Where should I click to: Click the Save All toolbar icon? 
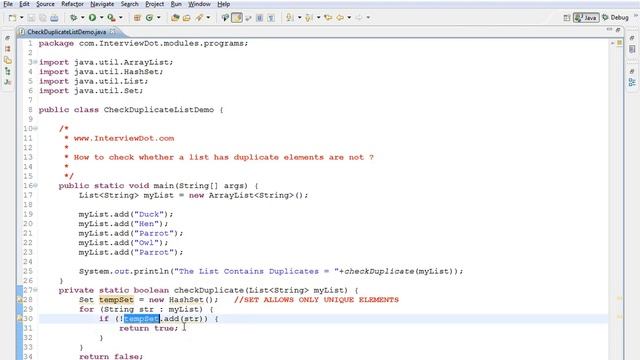click(x=42, y=18)
